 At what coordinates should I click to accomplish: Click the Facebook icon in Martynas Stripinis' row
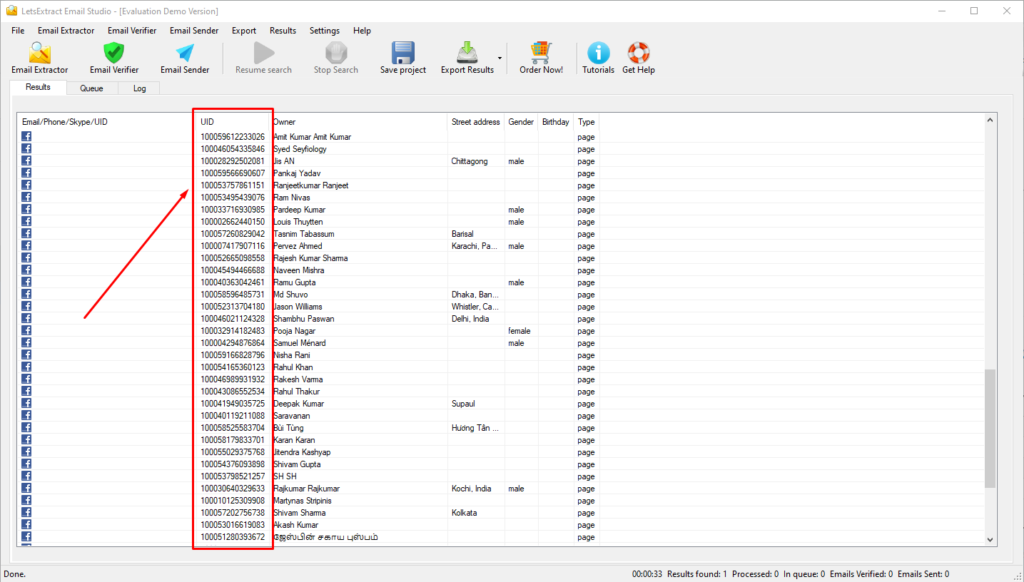pyautogui.click(x=26, y=500)
